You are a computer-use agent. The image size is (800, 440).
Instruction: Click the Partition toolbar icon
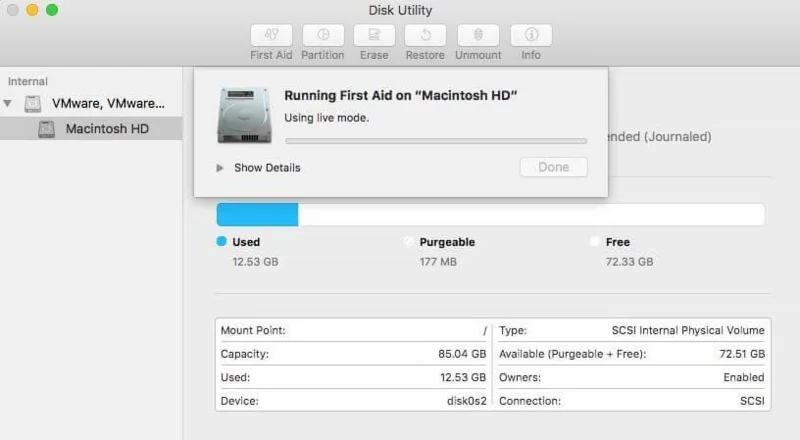[x=323, y=35]
